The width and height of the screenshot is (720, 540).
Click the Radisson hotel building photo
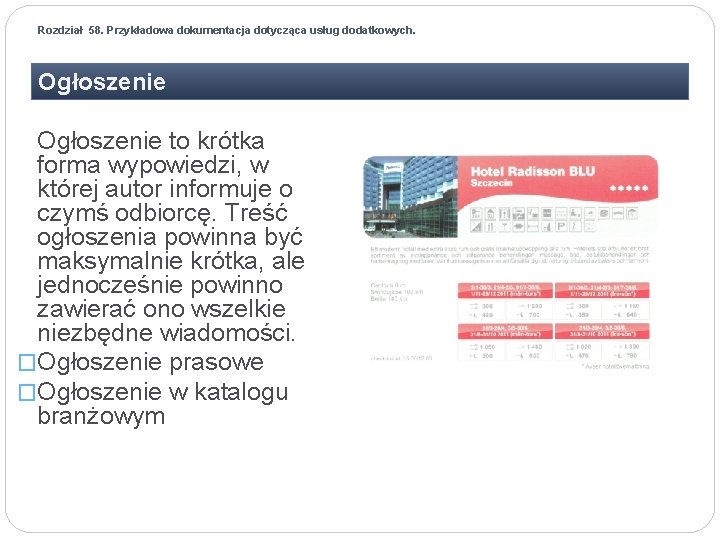click(411, 197)
